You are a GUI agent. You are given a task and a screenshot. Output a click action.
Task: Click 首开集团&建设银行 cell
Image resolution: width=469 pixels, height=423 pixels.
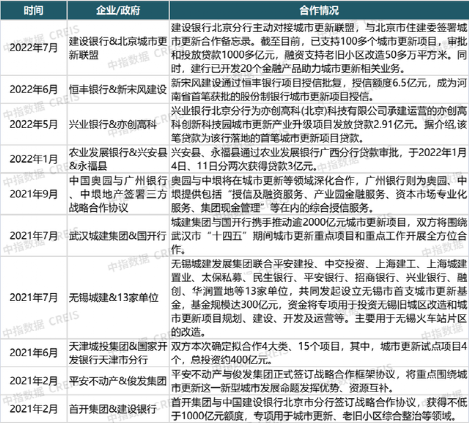[x=118, y=409]
